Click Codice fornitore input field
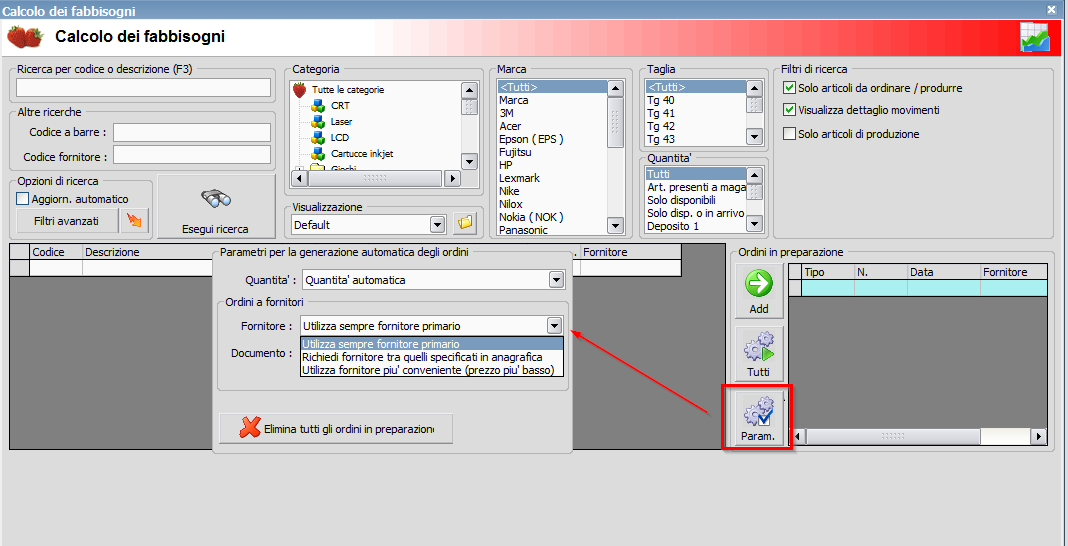The image size is (1068, 546). pos(192,155)
